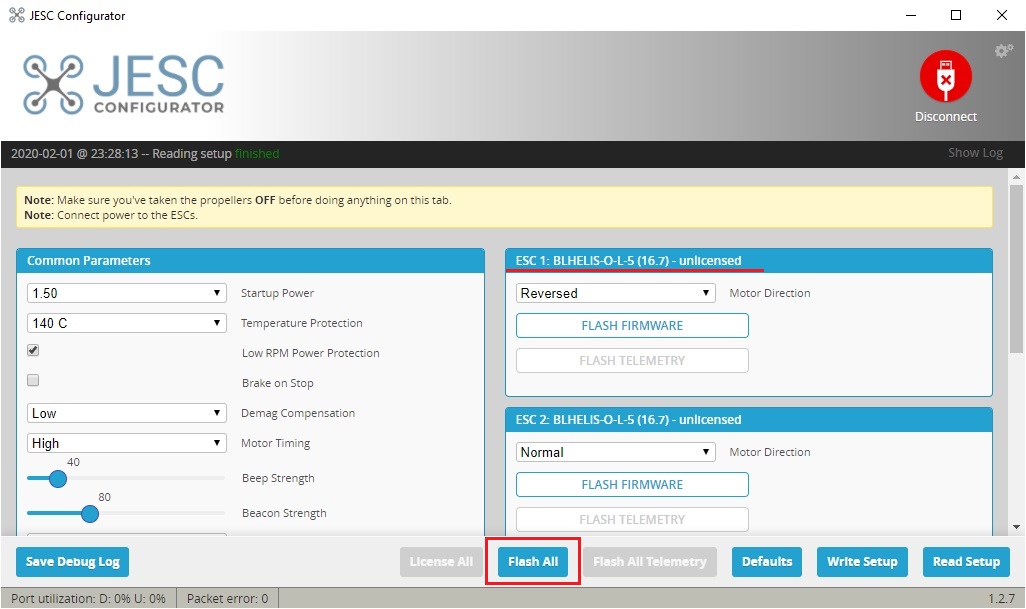Image resolution: width=1026 pixels, height=609 pixels.
Task: Click the Packet error: 0 status
Action: (x=228, y=599)
